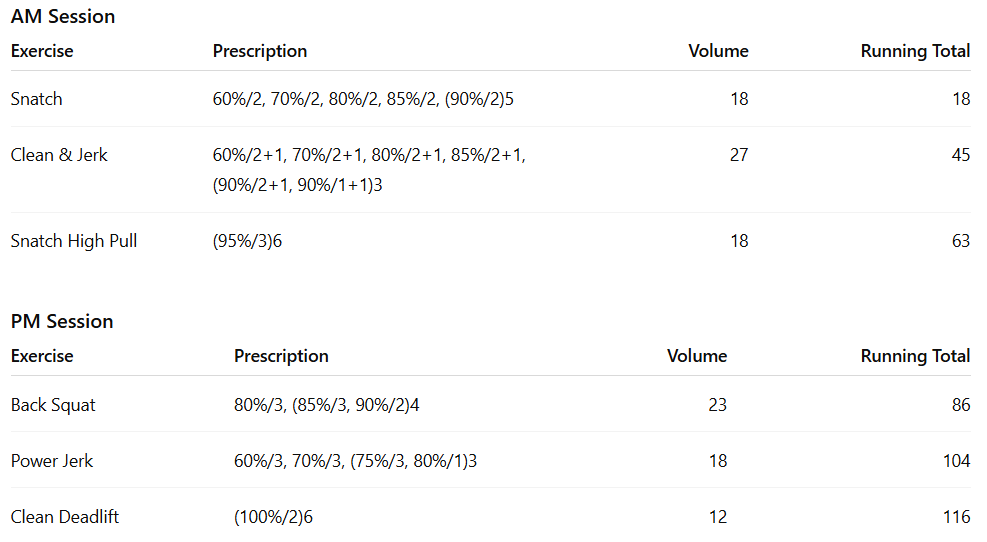This screenshot has width=987, height=542.
Task: Click the Back Squat exercise name
Action: click(53, 405)
